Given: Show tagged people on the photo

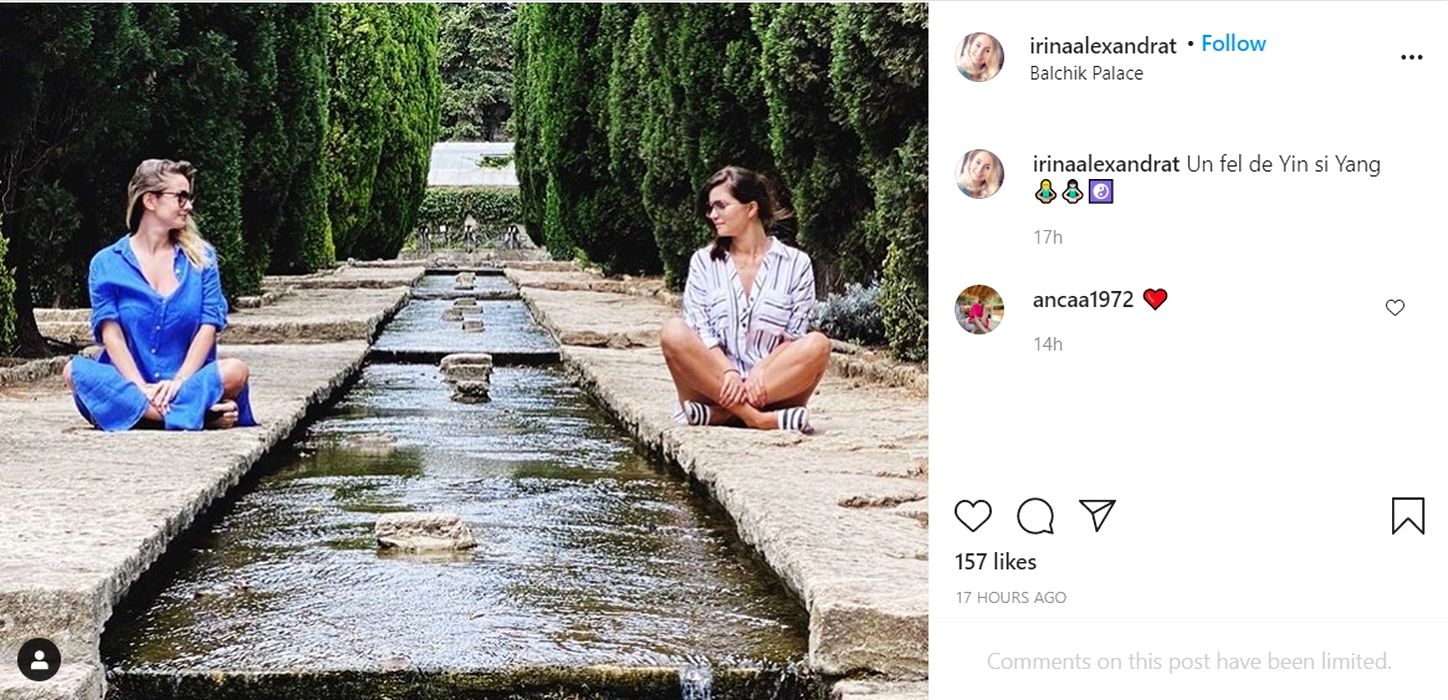Looking at the screenshot, I should pyautogui.click(x=39, y=660).
